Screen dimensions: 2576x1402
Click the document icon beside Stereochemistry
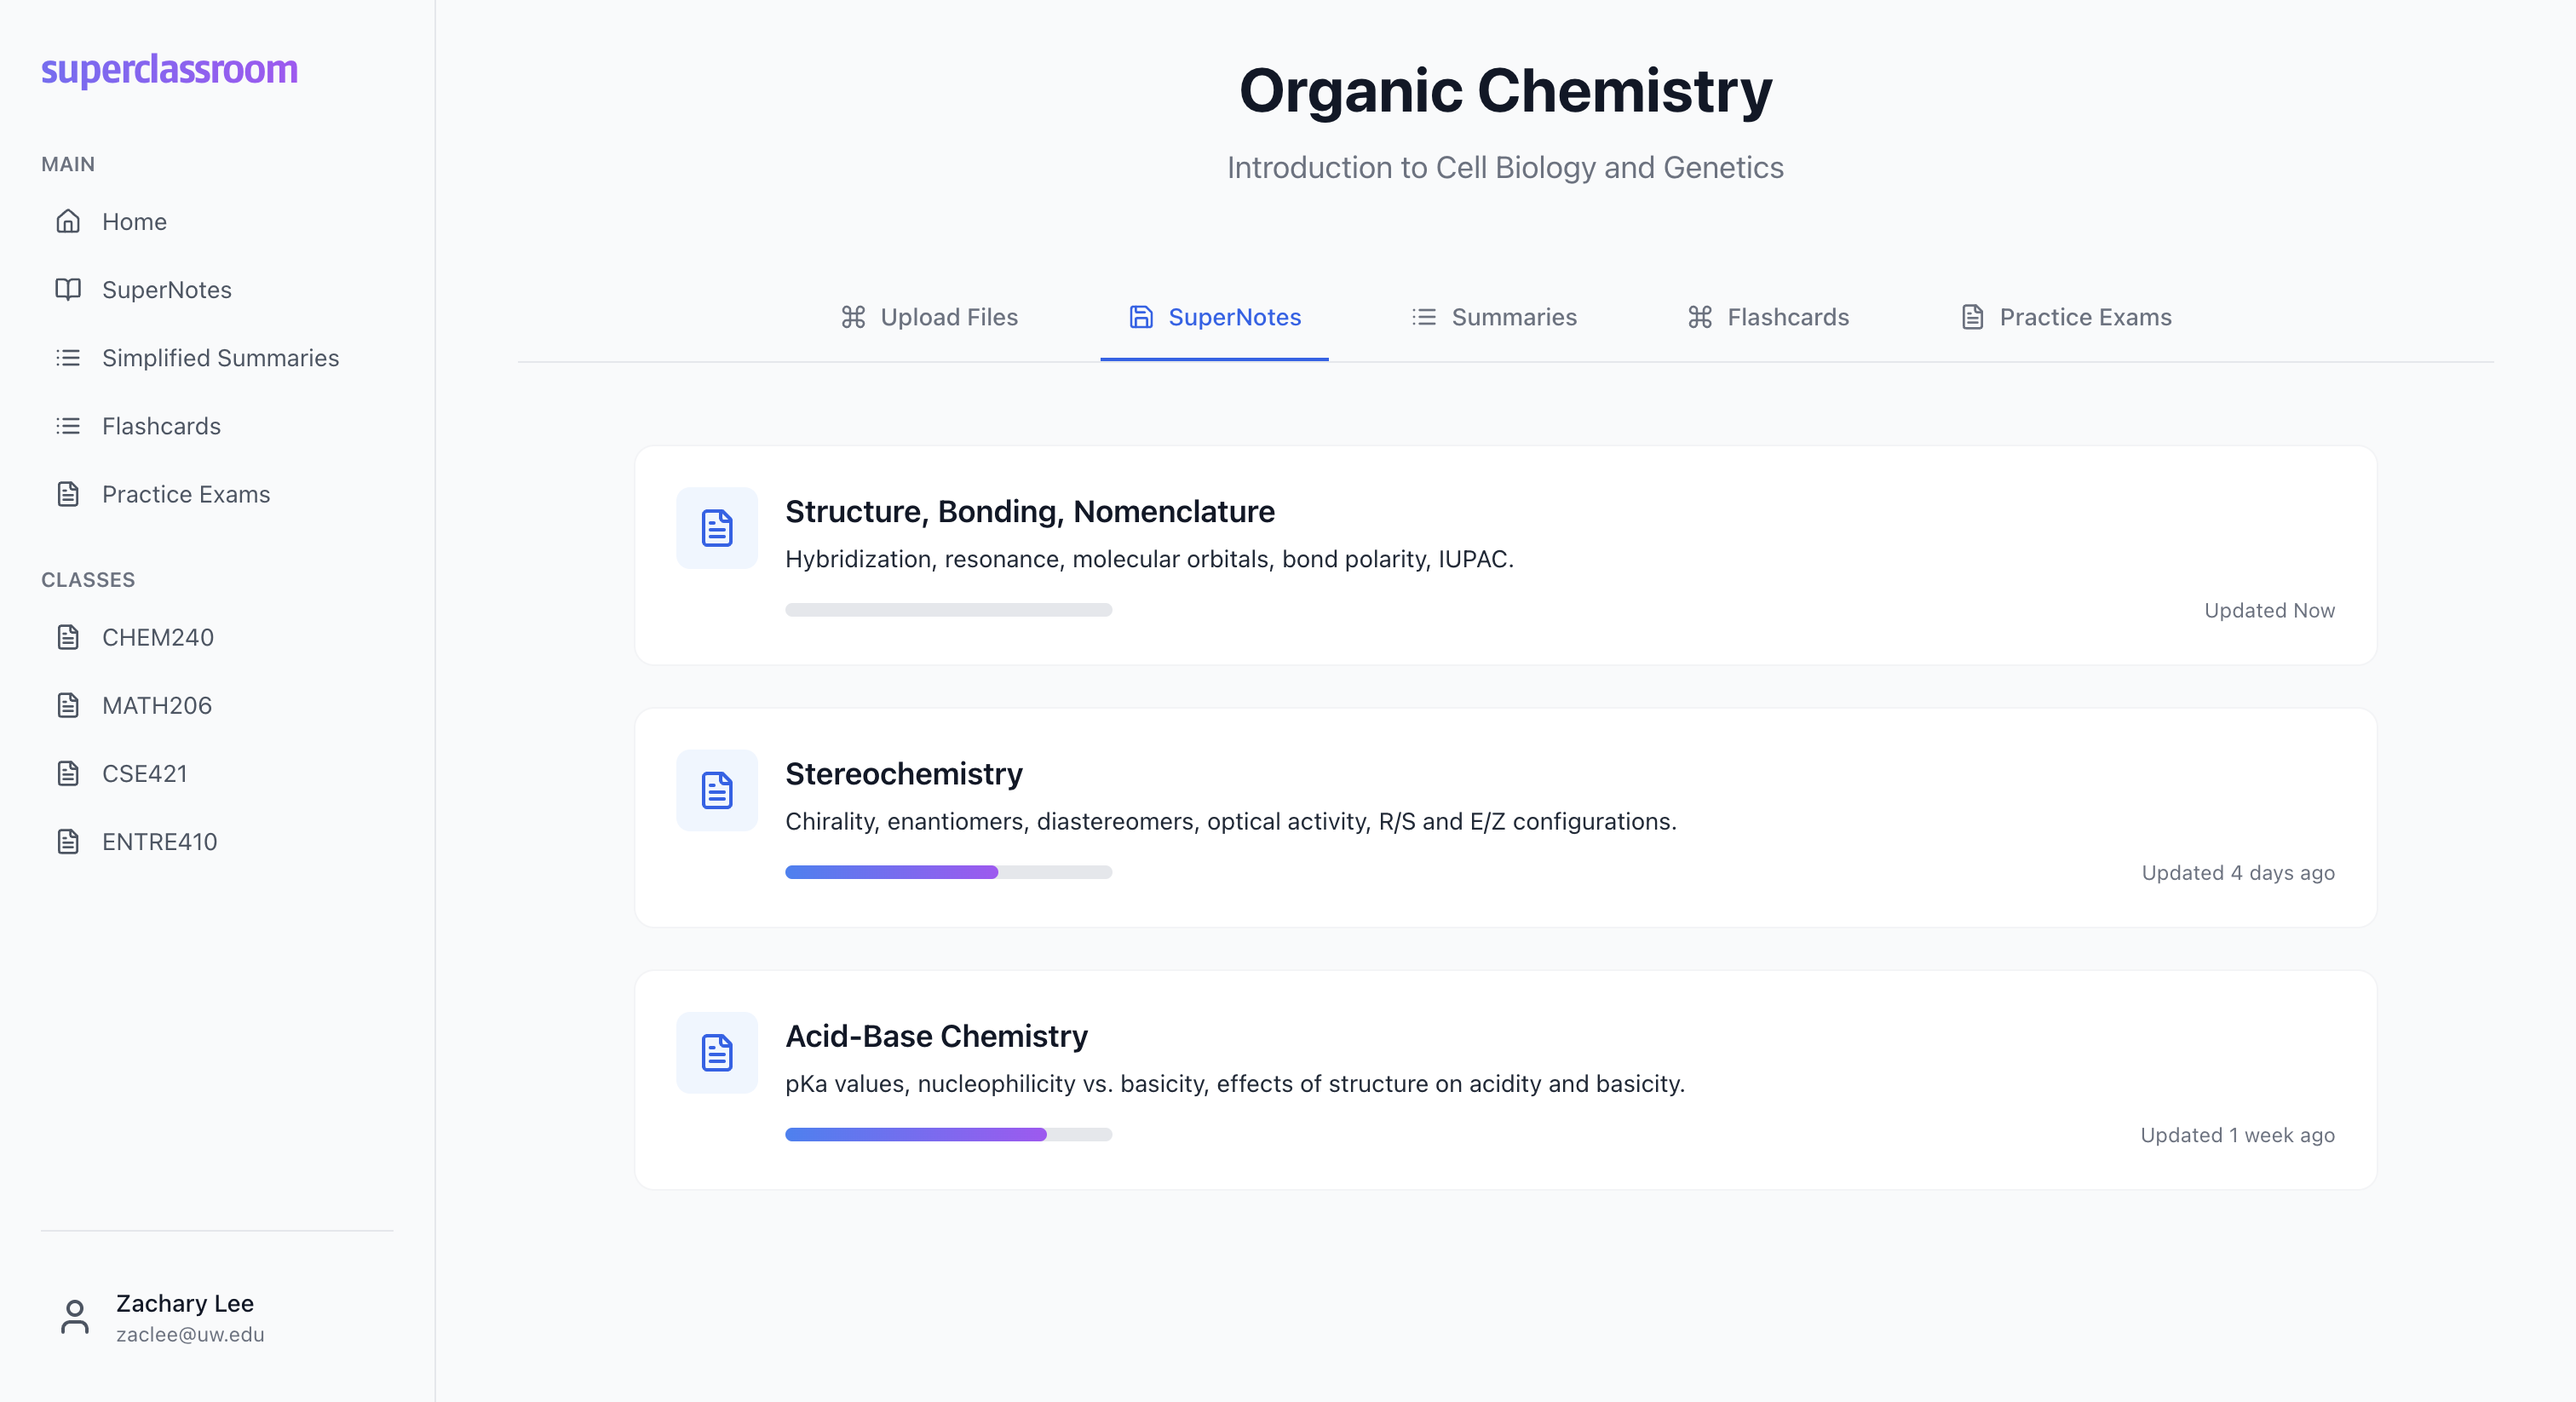(716, 790)
